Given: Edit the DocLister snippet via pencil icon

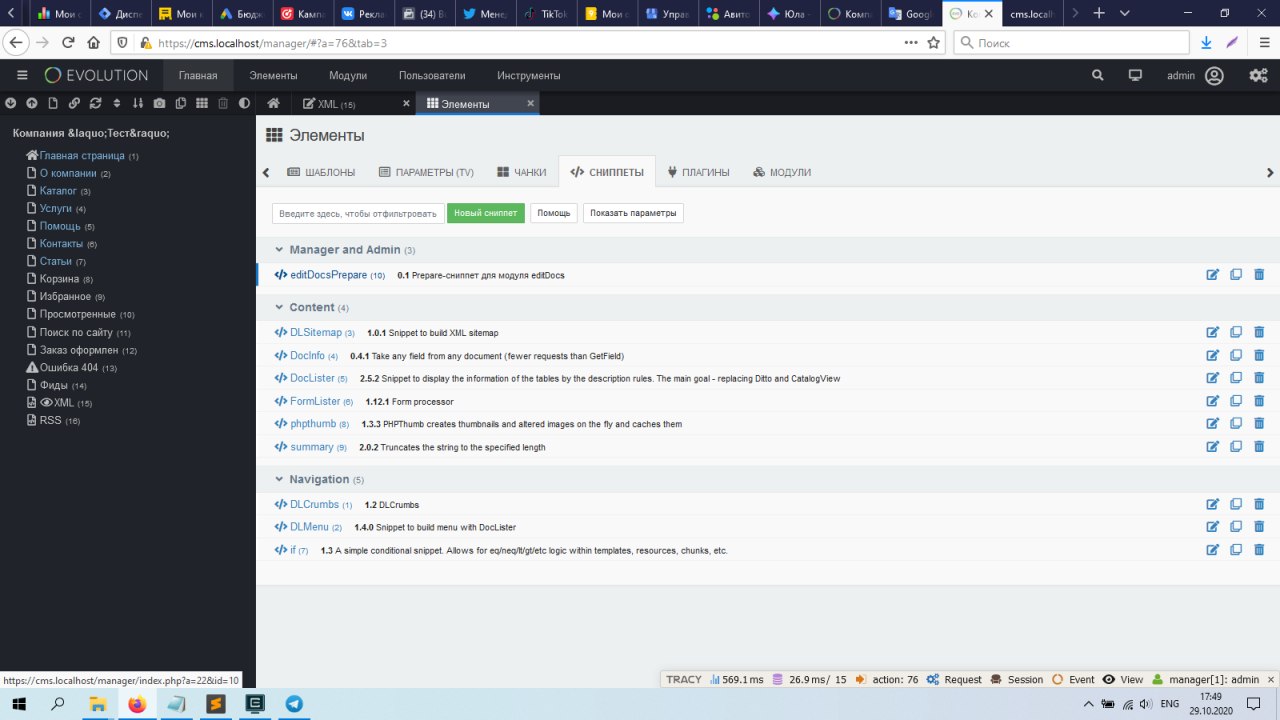Looking at the screenshot, I should coord(1213,378).
